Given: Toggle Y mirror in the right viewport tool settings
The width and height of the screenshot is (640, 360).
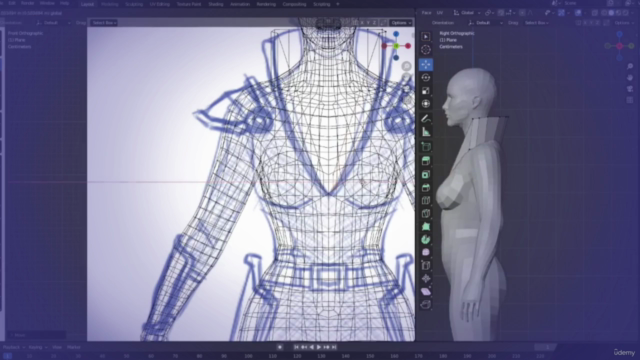Looking at the screenshot, I should pos(592,23).
